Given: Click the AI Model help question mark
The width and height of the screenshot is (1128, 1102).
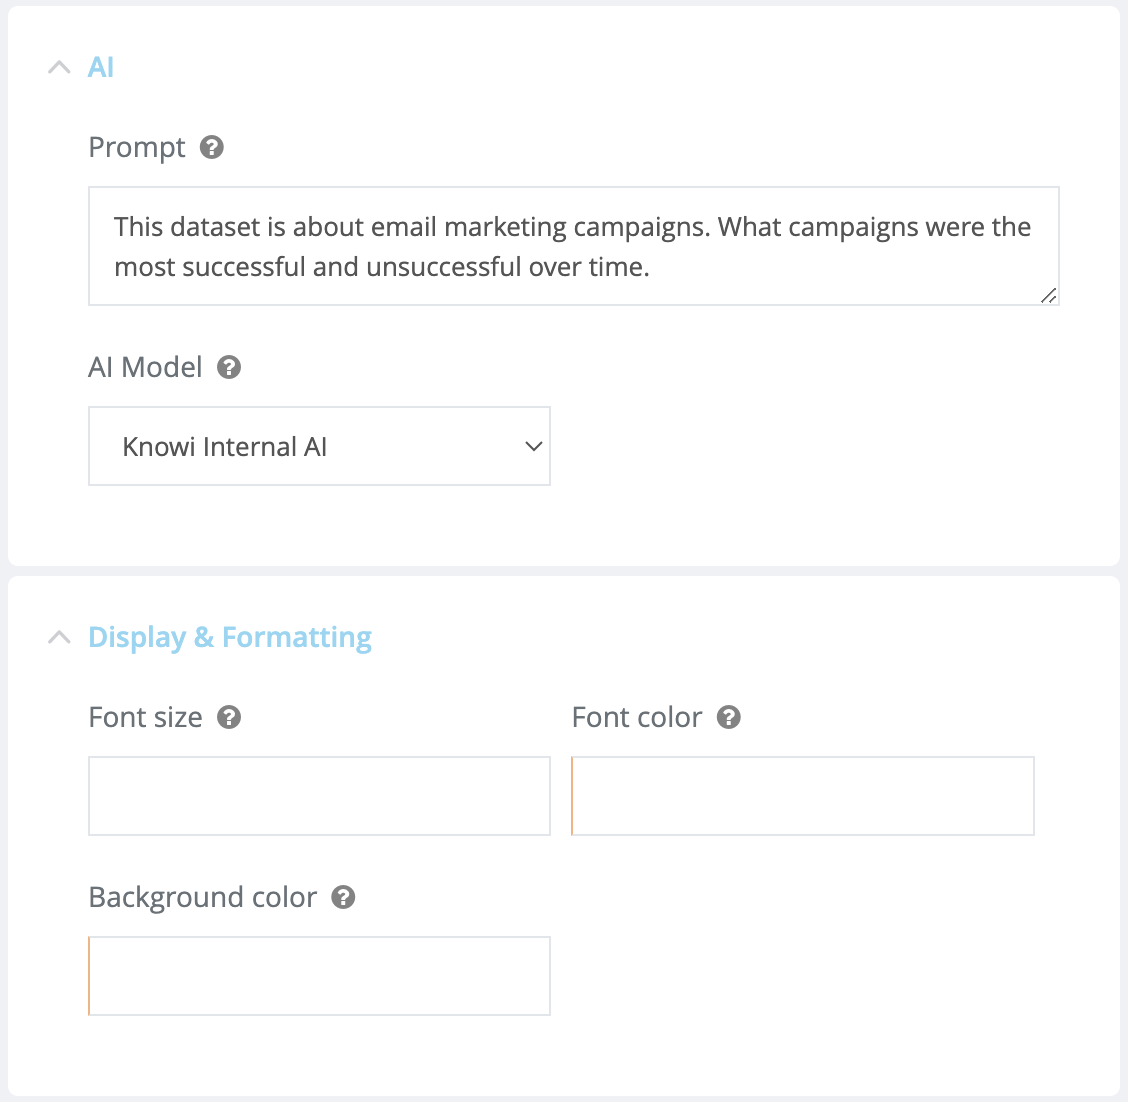Looking at the screenshot, I should pyautogui.click(x=229, y=368).
